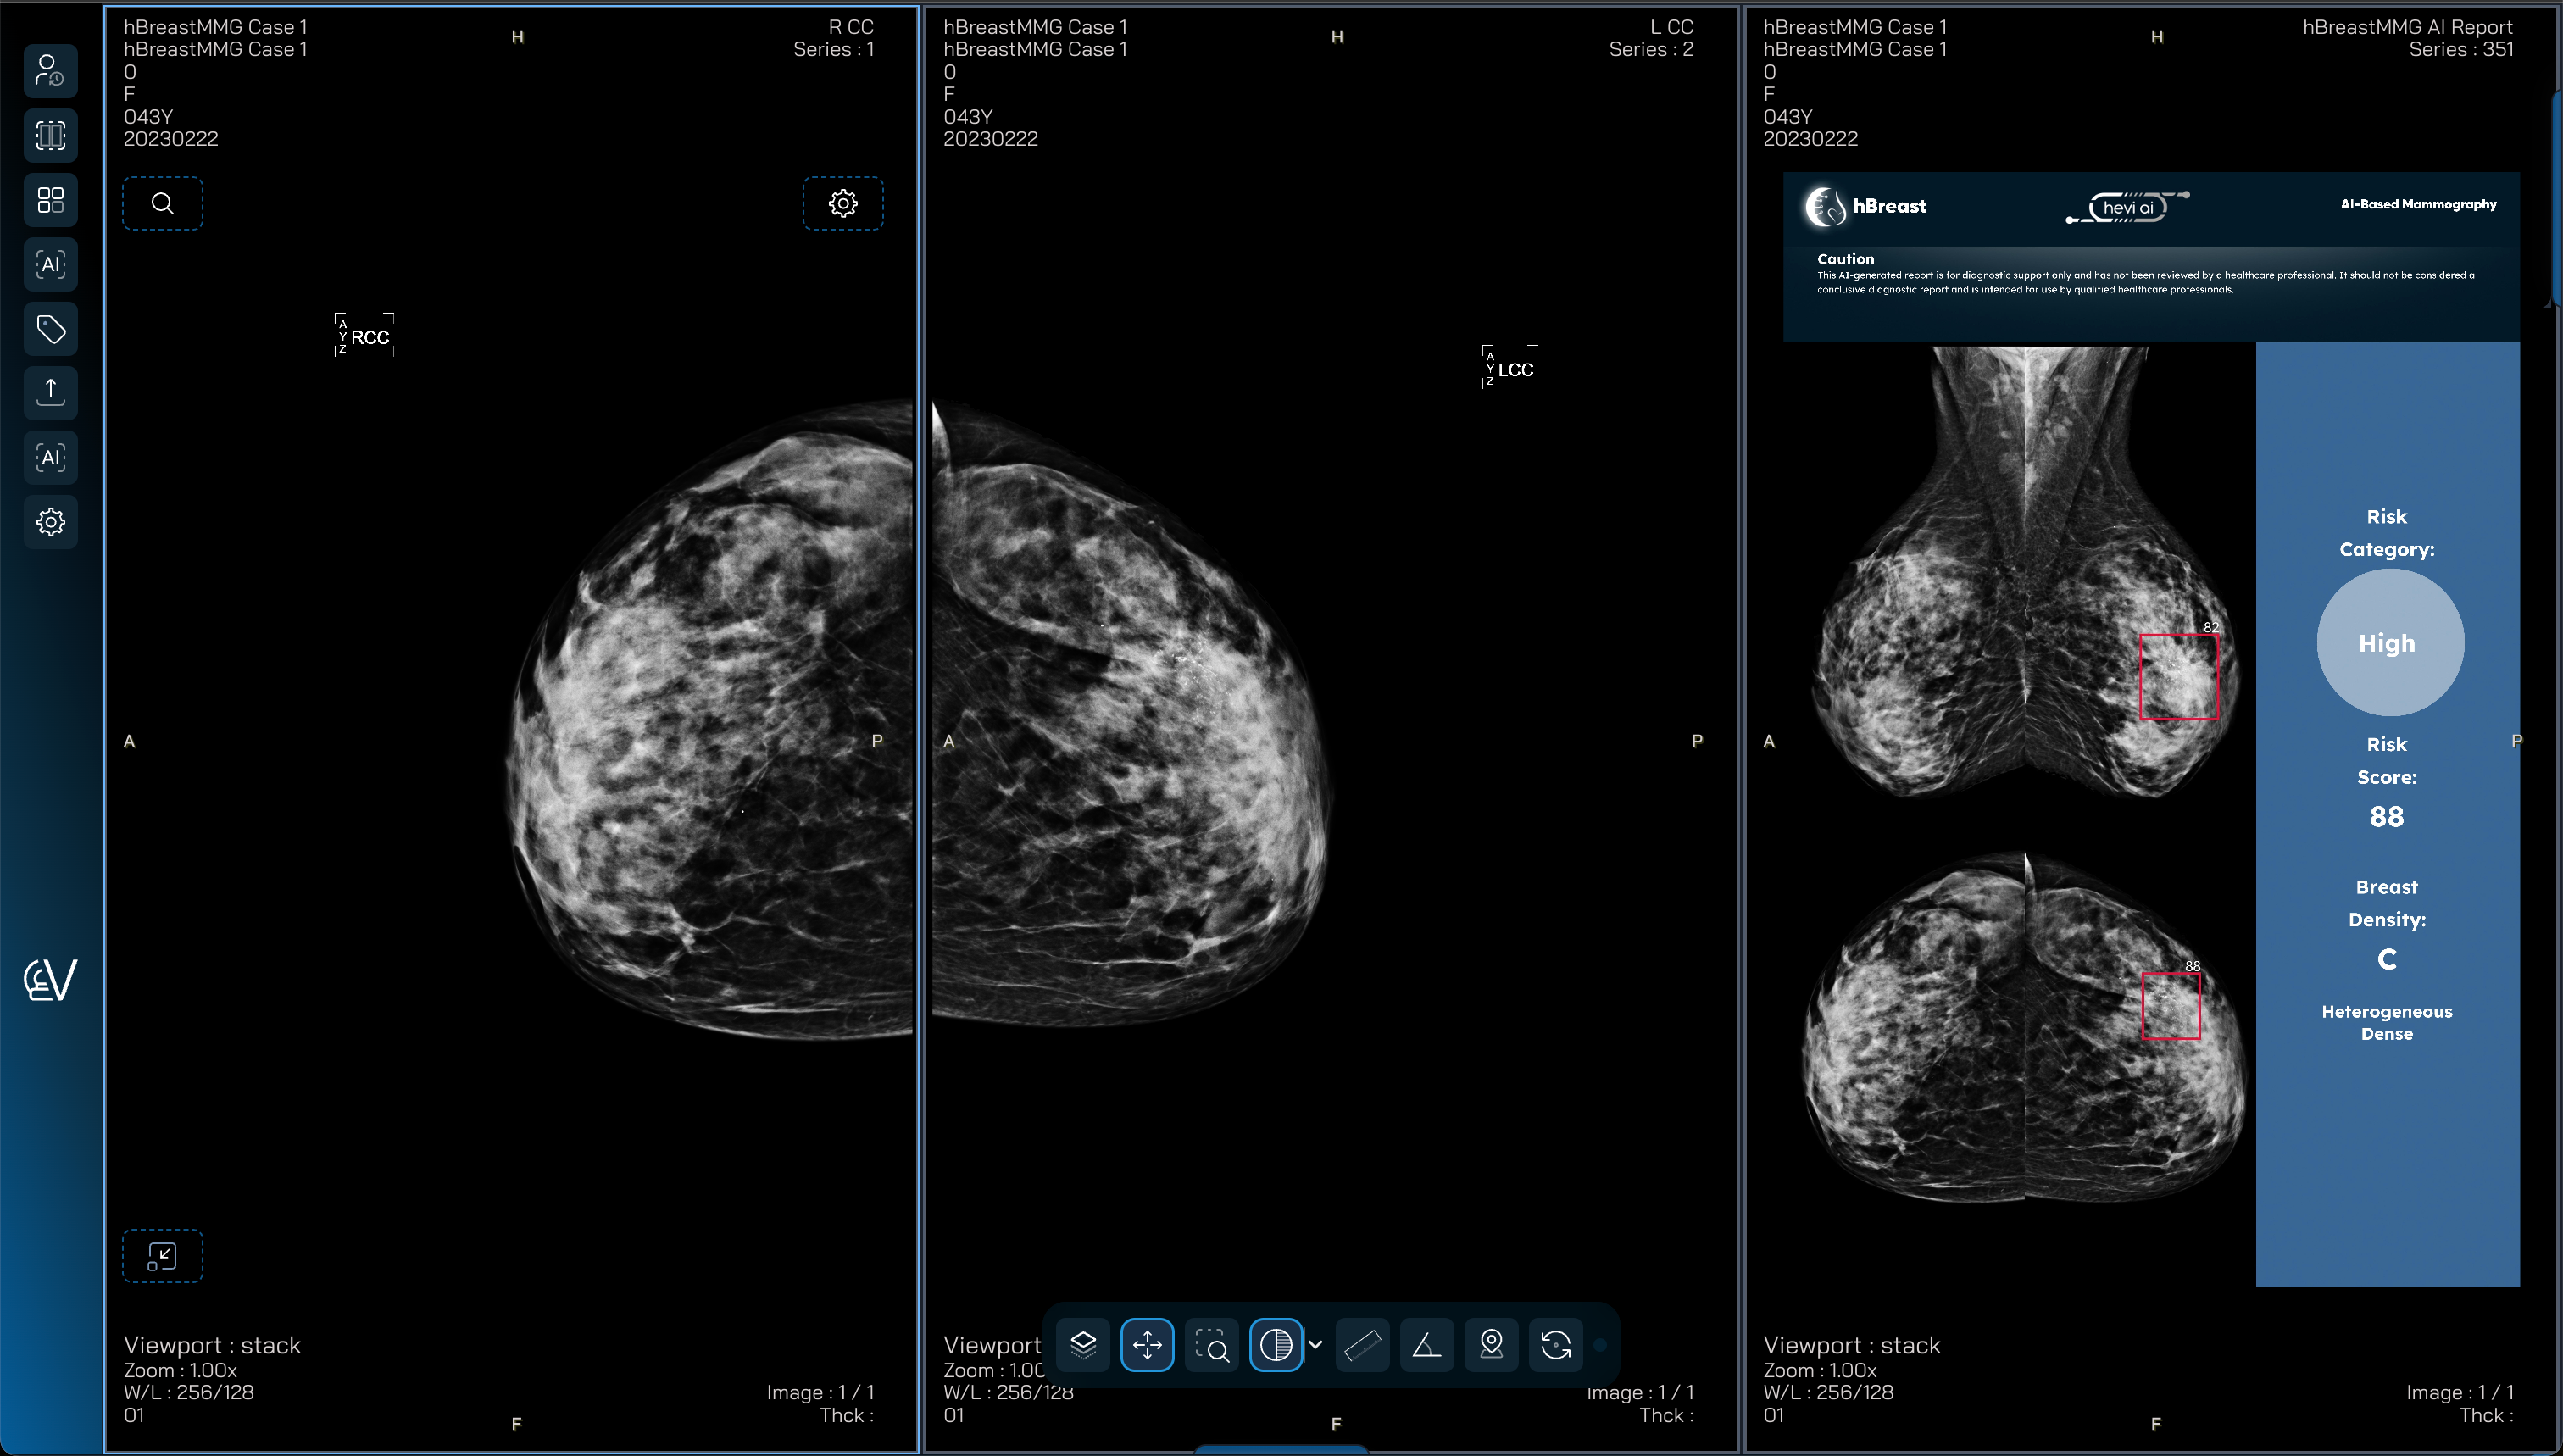Open the RCC viewport gear settings button
The image size is (2563, 1456).
(x=842, y=204)
